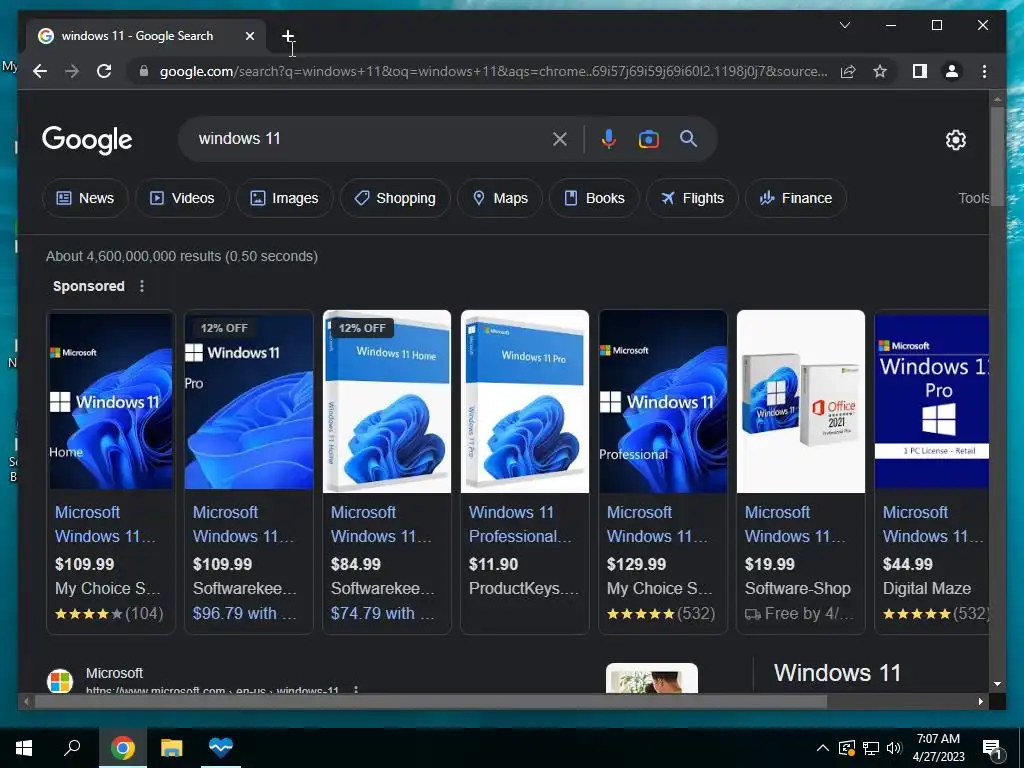The width and height of the screenshot is (1024, 768).
Task: Click the (104) star rating reviews
Action: click(109, 613)
